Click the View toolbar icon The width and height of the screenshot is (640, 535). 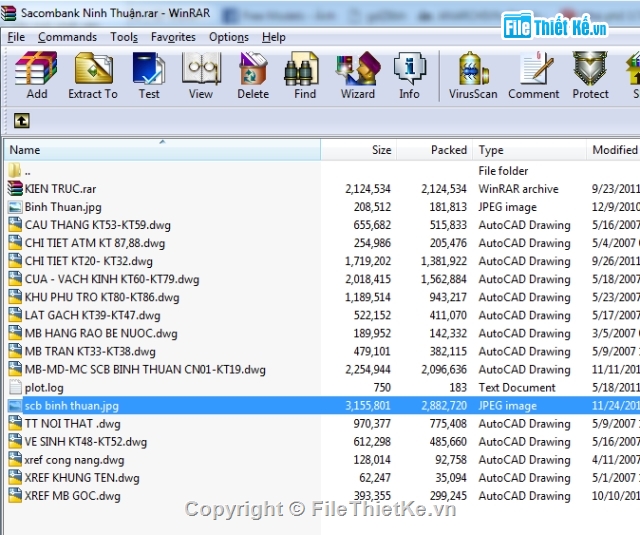click(201, 75)
